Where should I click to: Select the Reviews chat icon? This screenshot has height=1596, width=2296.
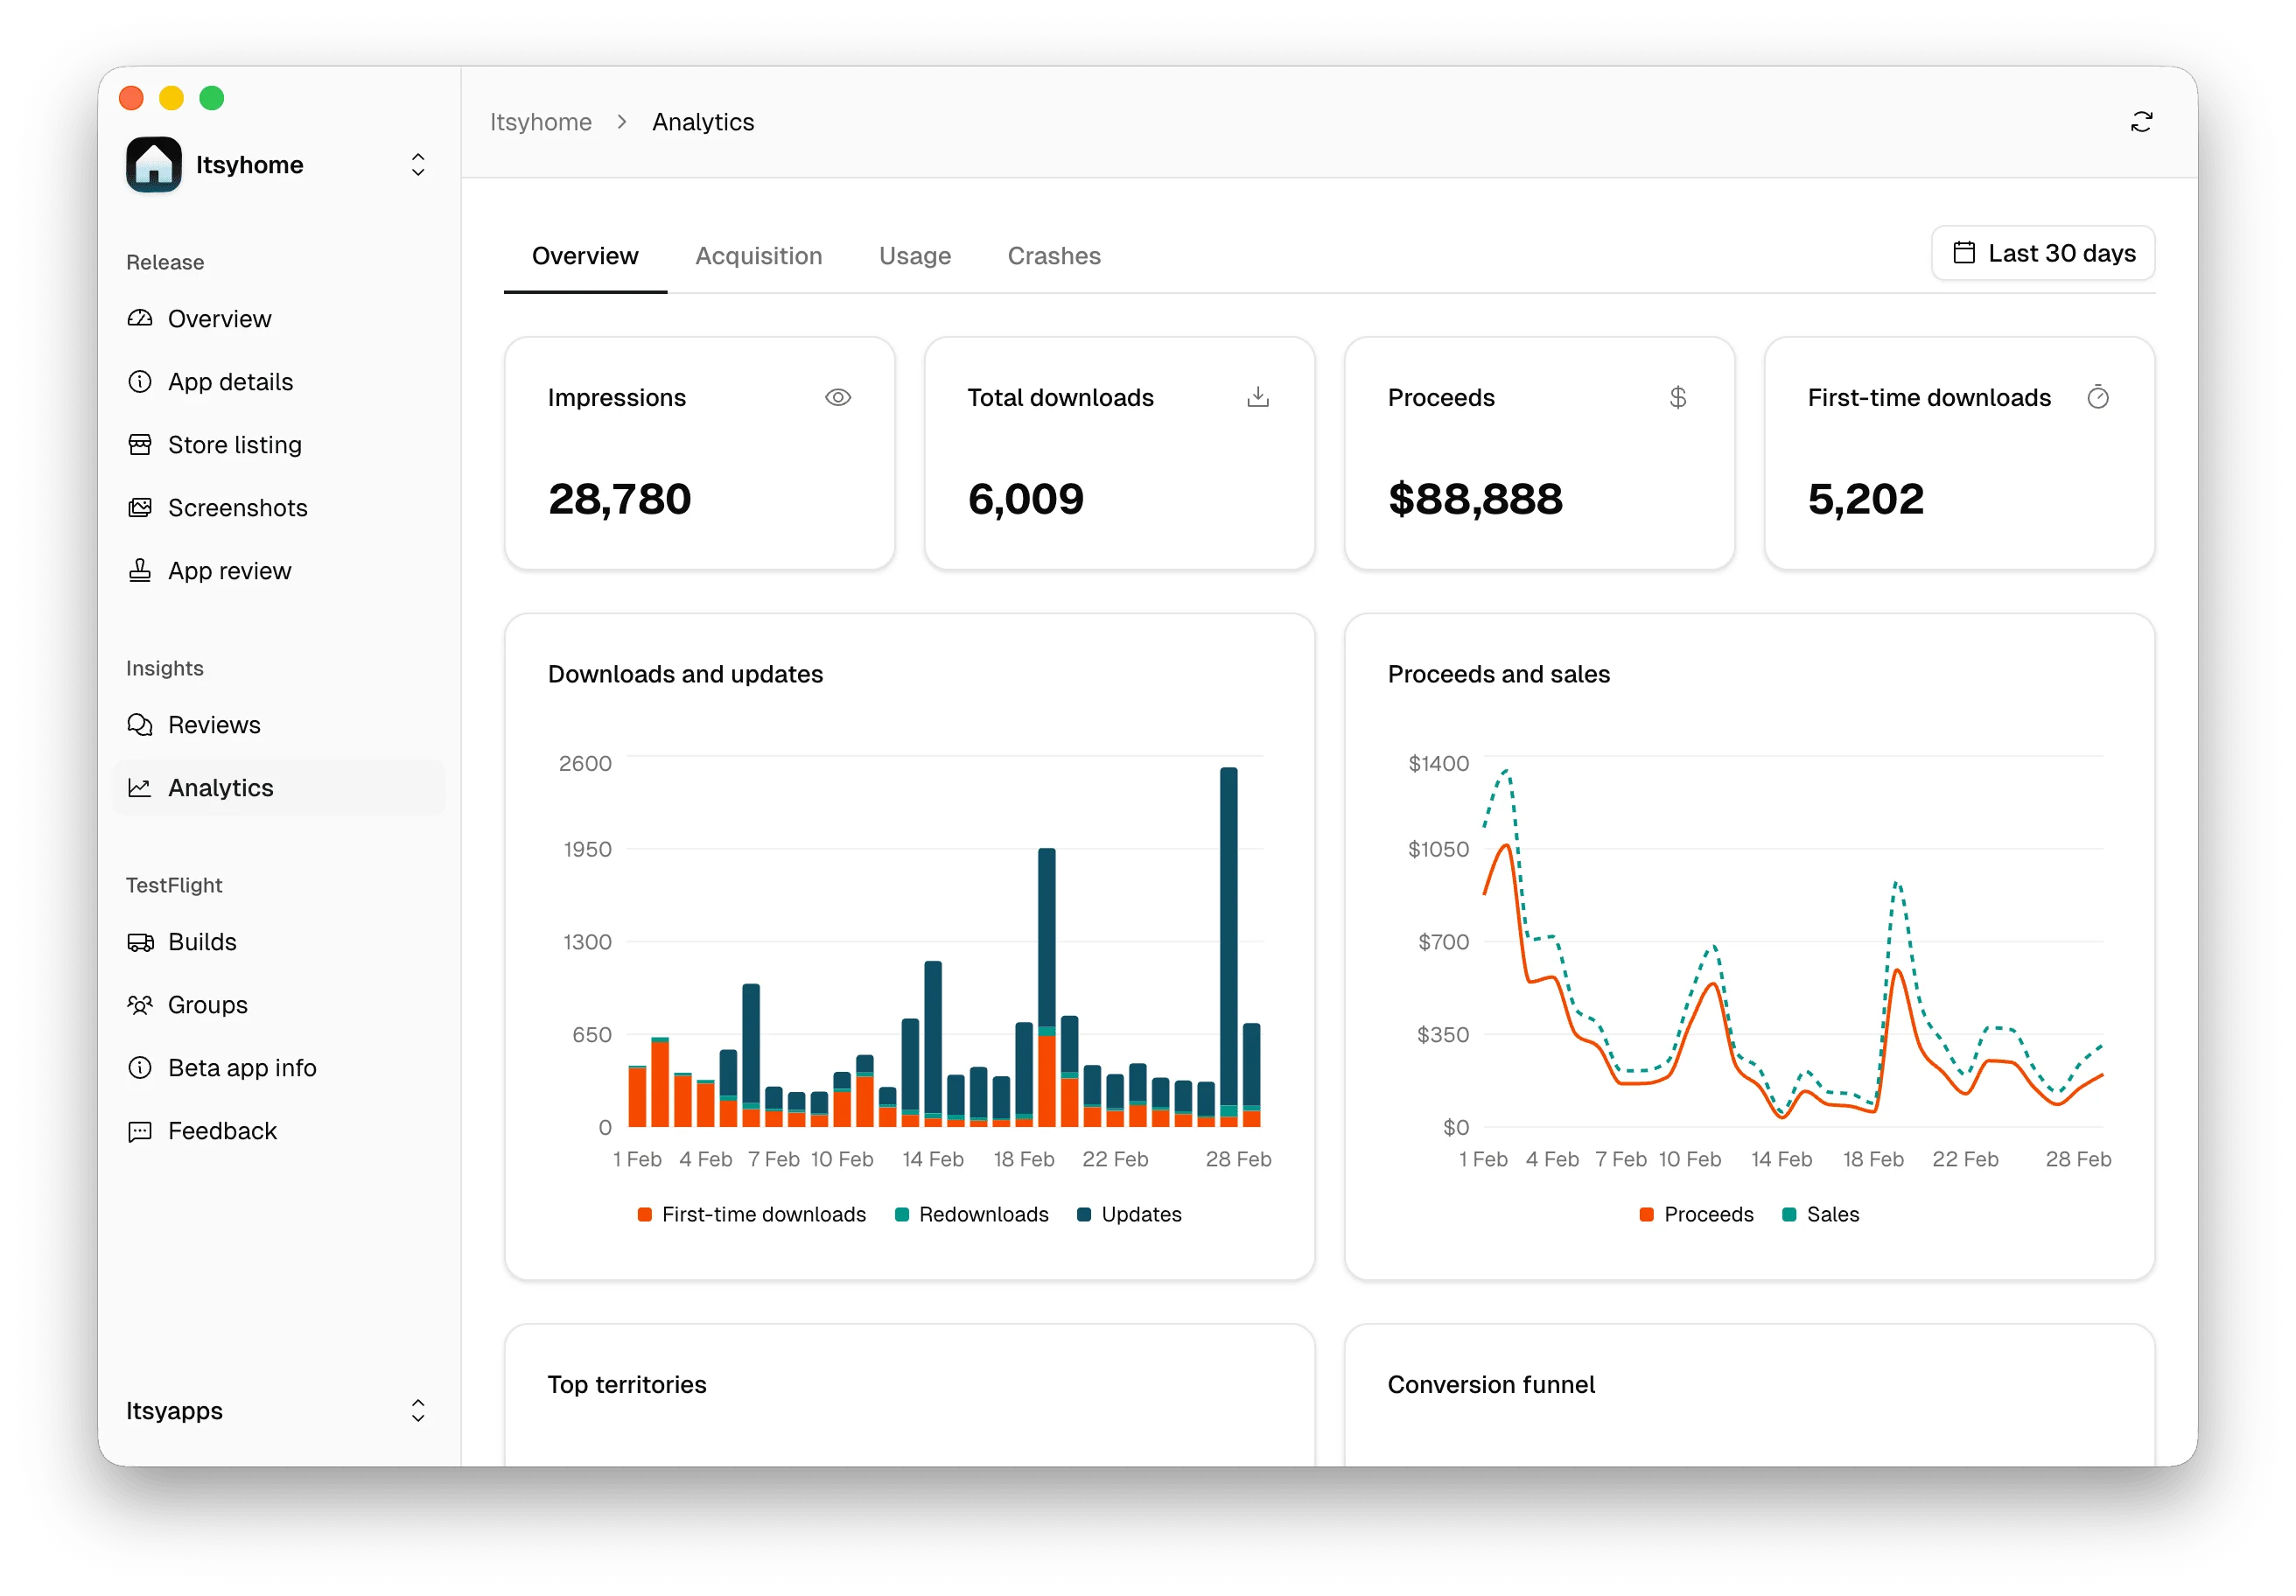[x=141, y=724]
